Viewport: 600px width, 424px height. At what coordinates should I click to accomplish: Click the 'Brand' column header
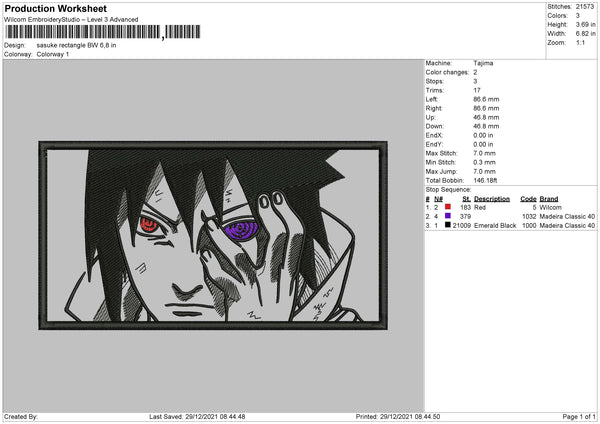point(549,199)
